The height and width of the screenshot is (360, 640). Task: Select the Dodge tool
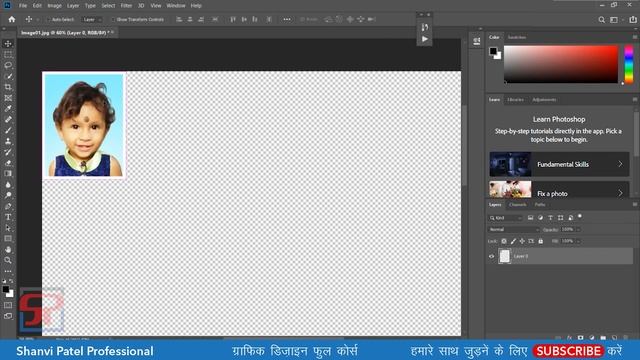click(8, 195)
